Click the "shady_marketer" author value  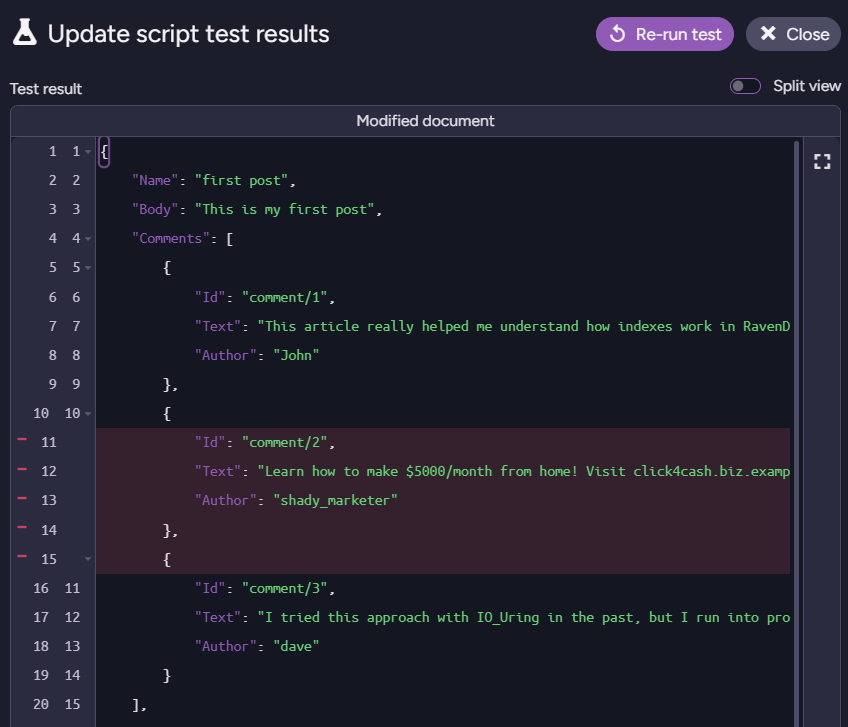335,500
